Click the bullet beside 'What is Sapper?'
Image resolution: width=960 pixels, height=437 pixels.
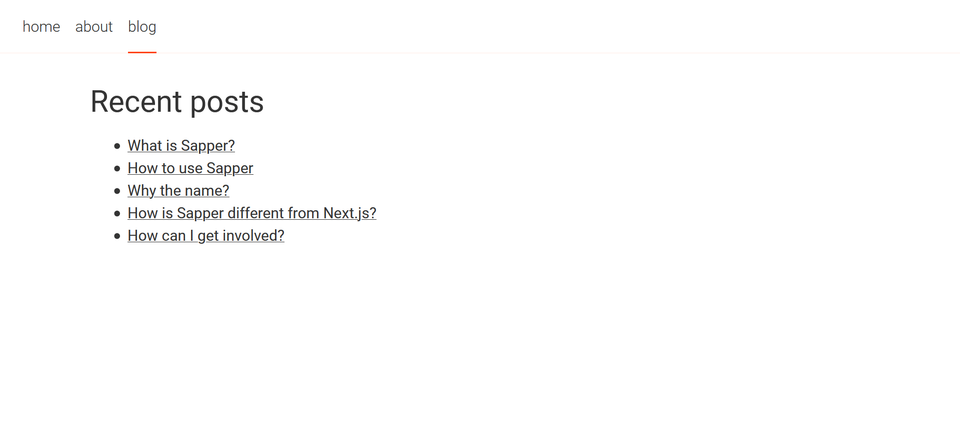click(117, 146)
